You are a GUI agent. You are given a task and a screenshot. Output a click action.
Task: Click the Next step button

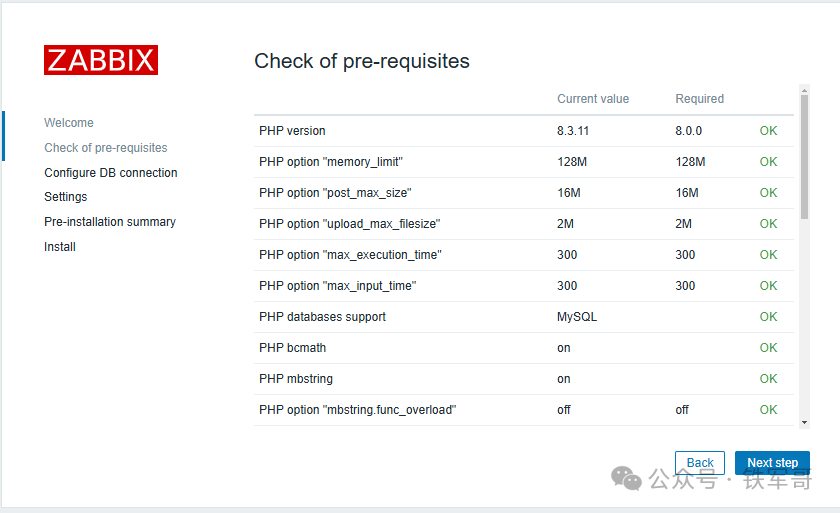(772, 463)
